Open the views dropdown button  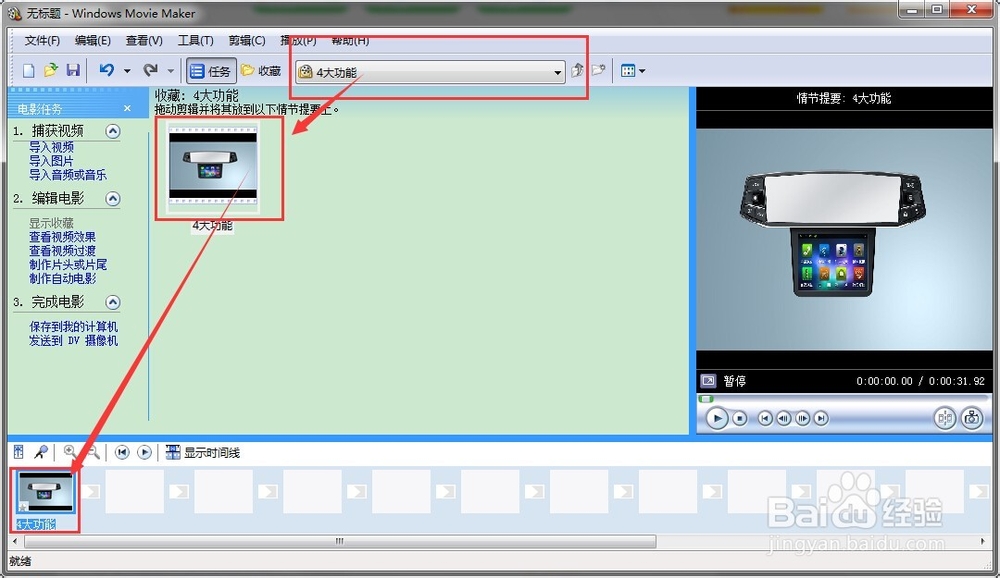633,71
